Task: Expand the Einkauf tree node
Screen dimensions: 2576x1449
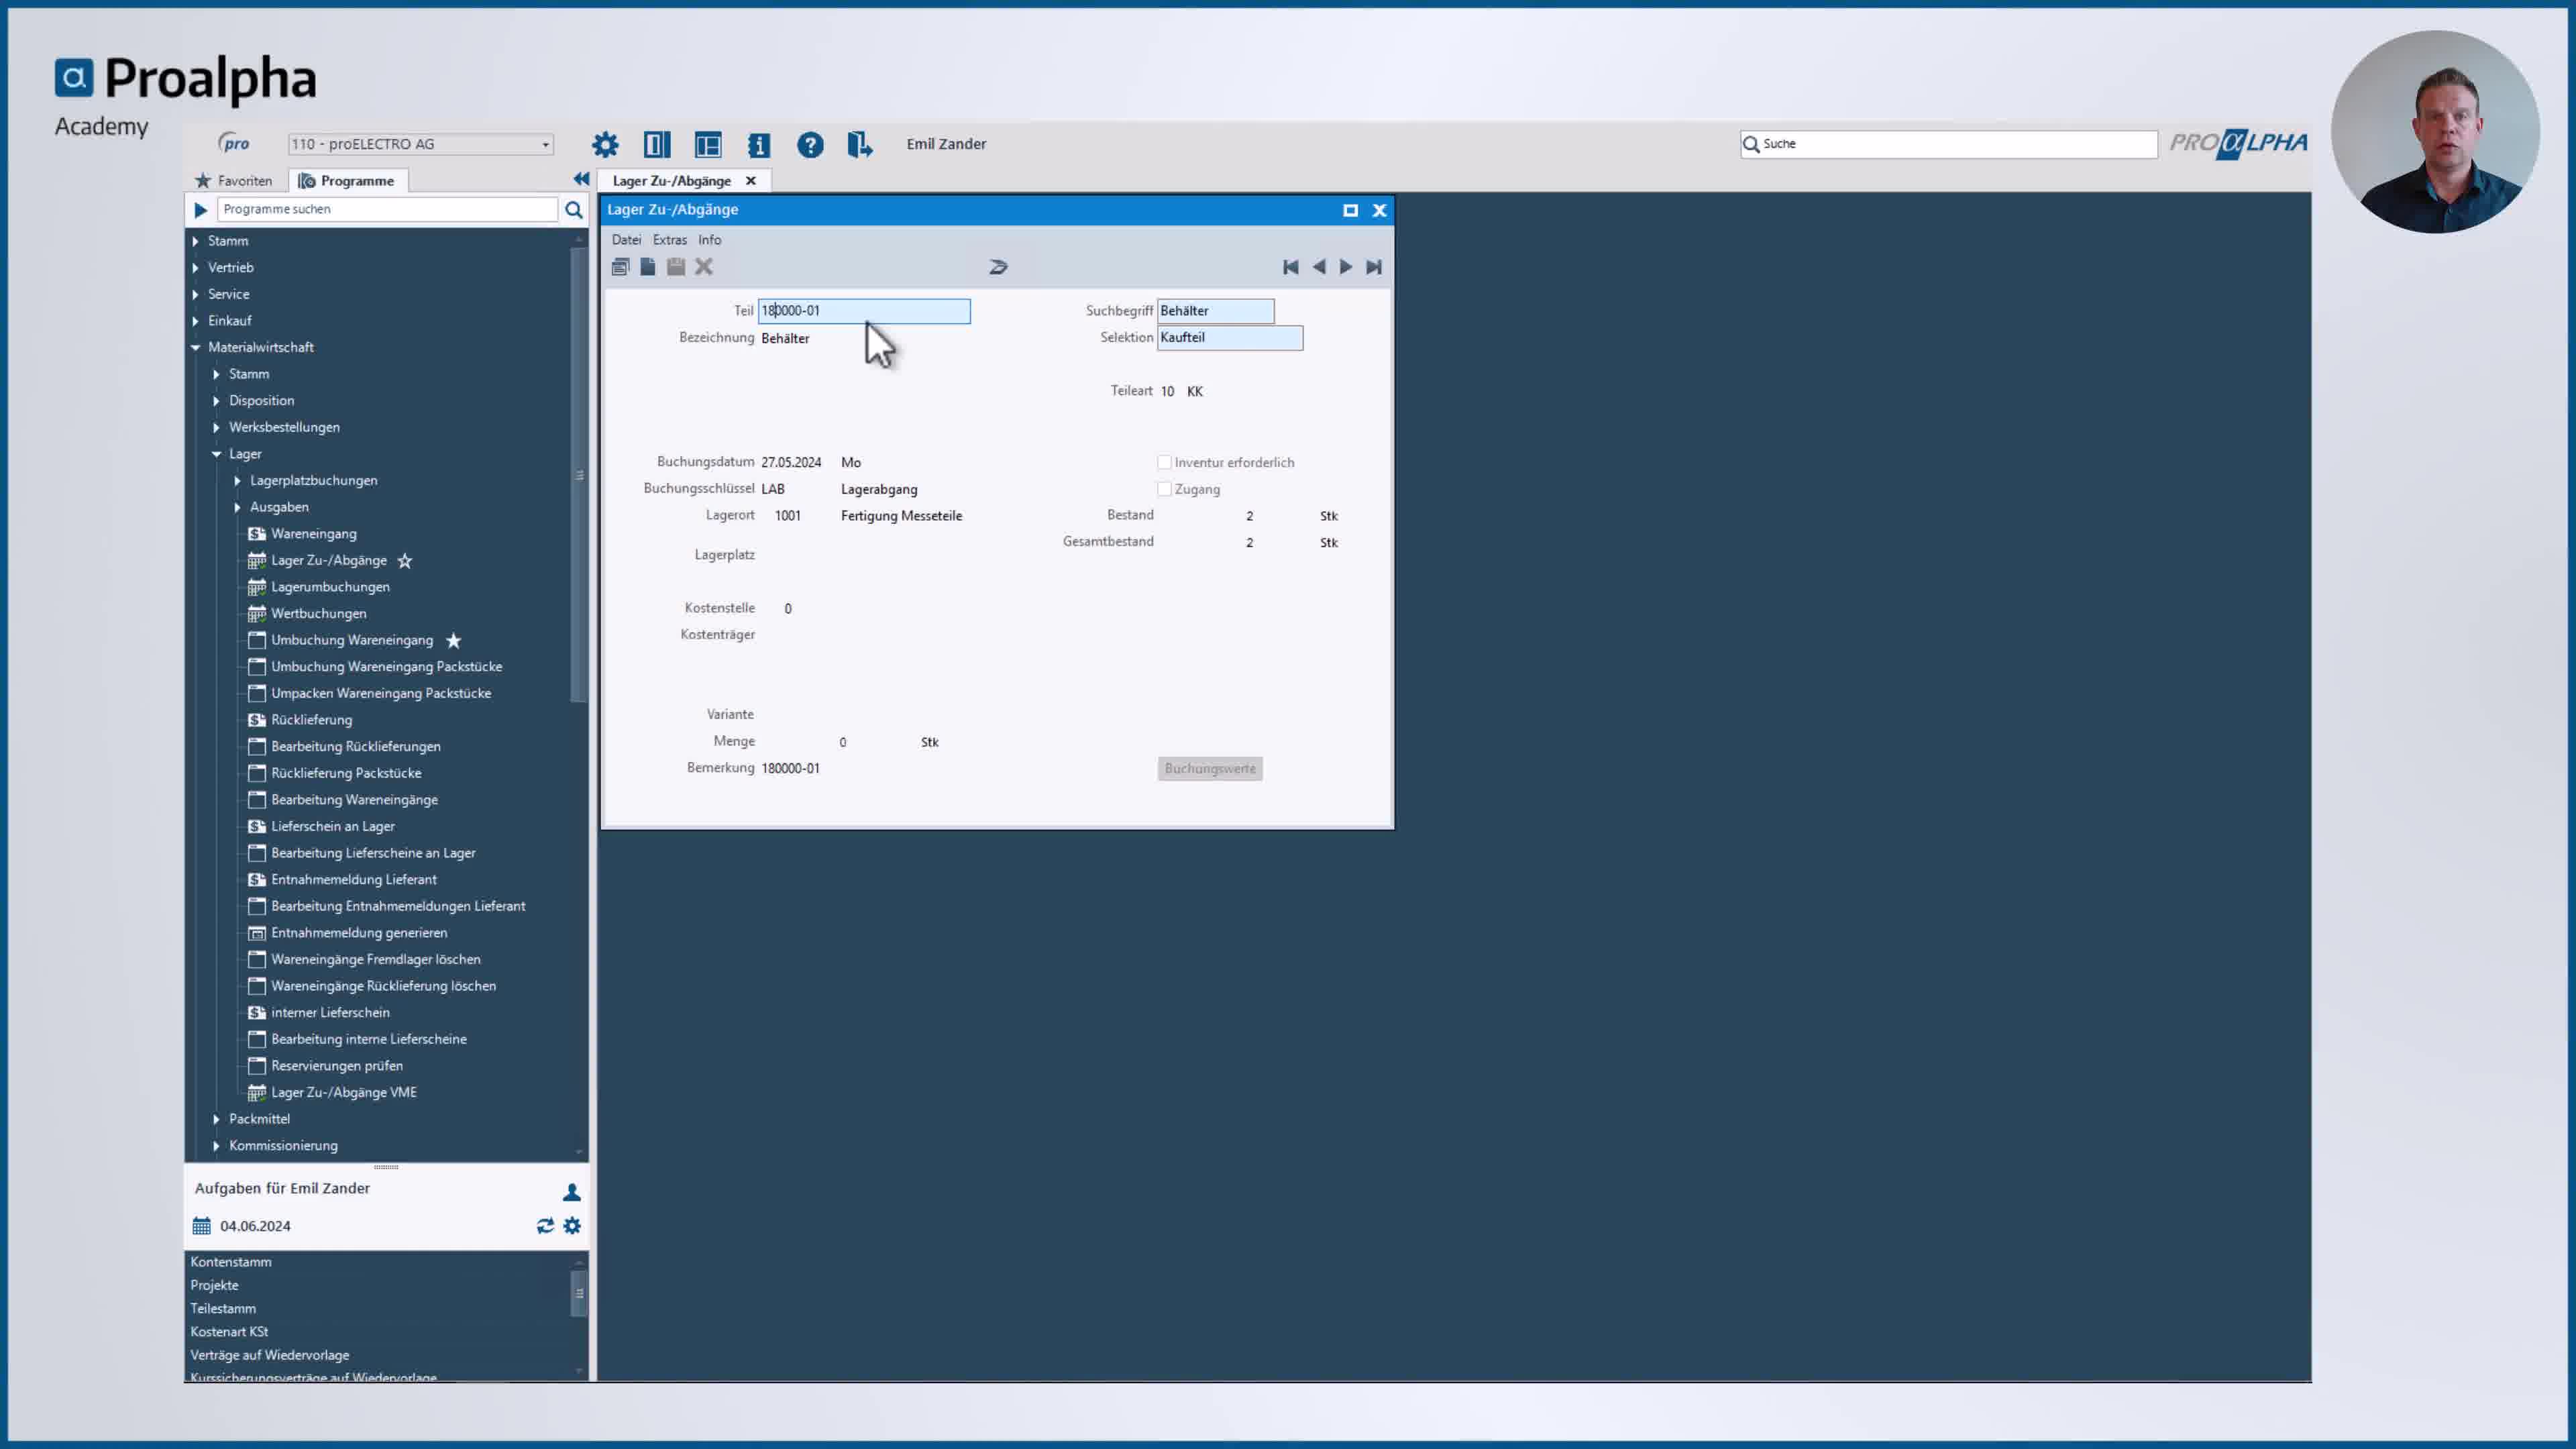Action: (x=196, y=321)
